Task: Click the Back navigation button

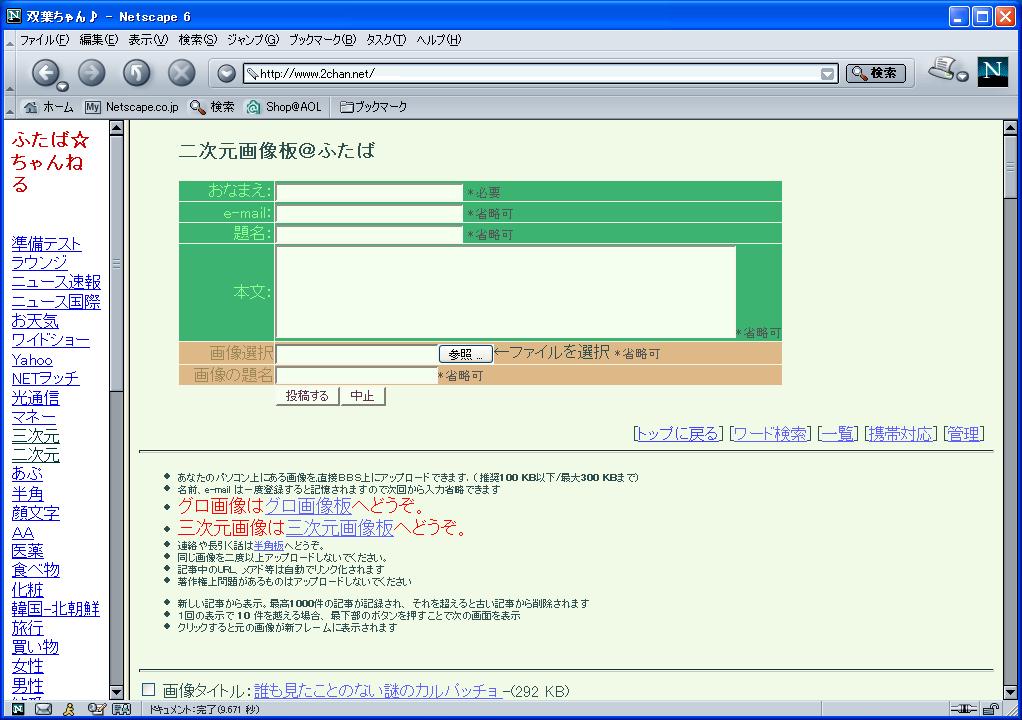Action: 45,72
